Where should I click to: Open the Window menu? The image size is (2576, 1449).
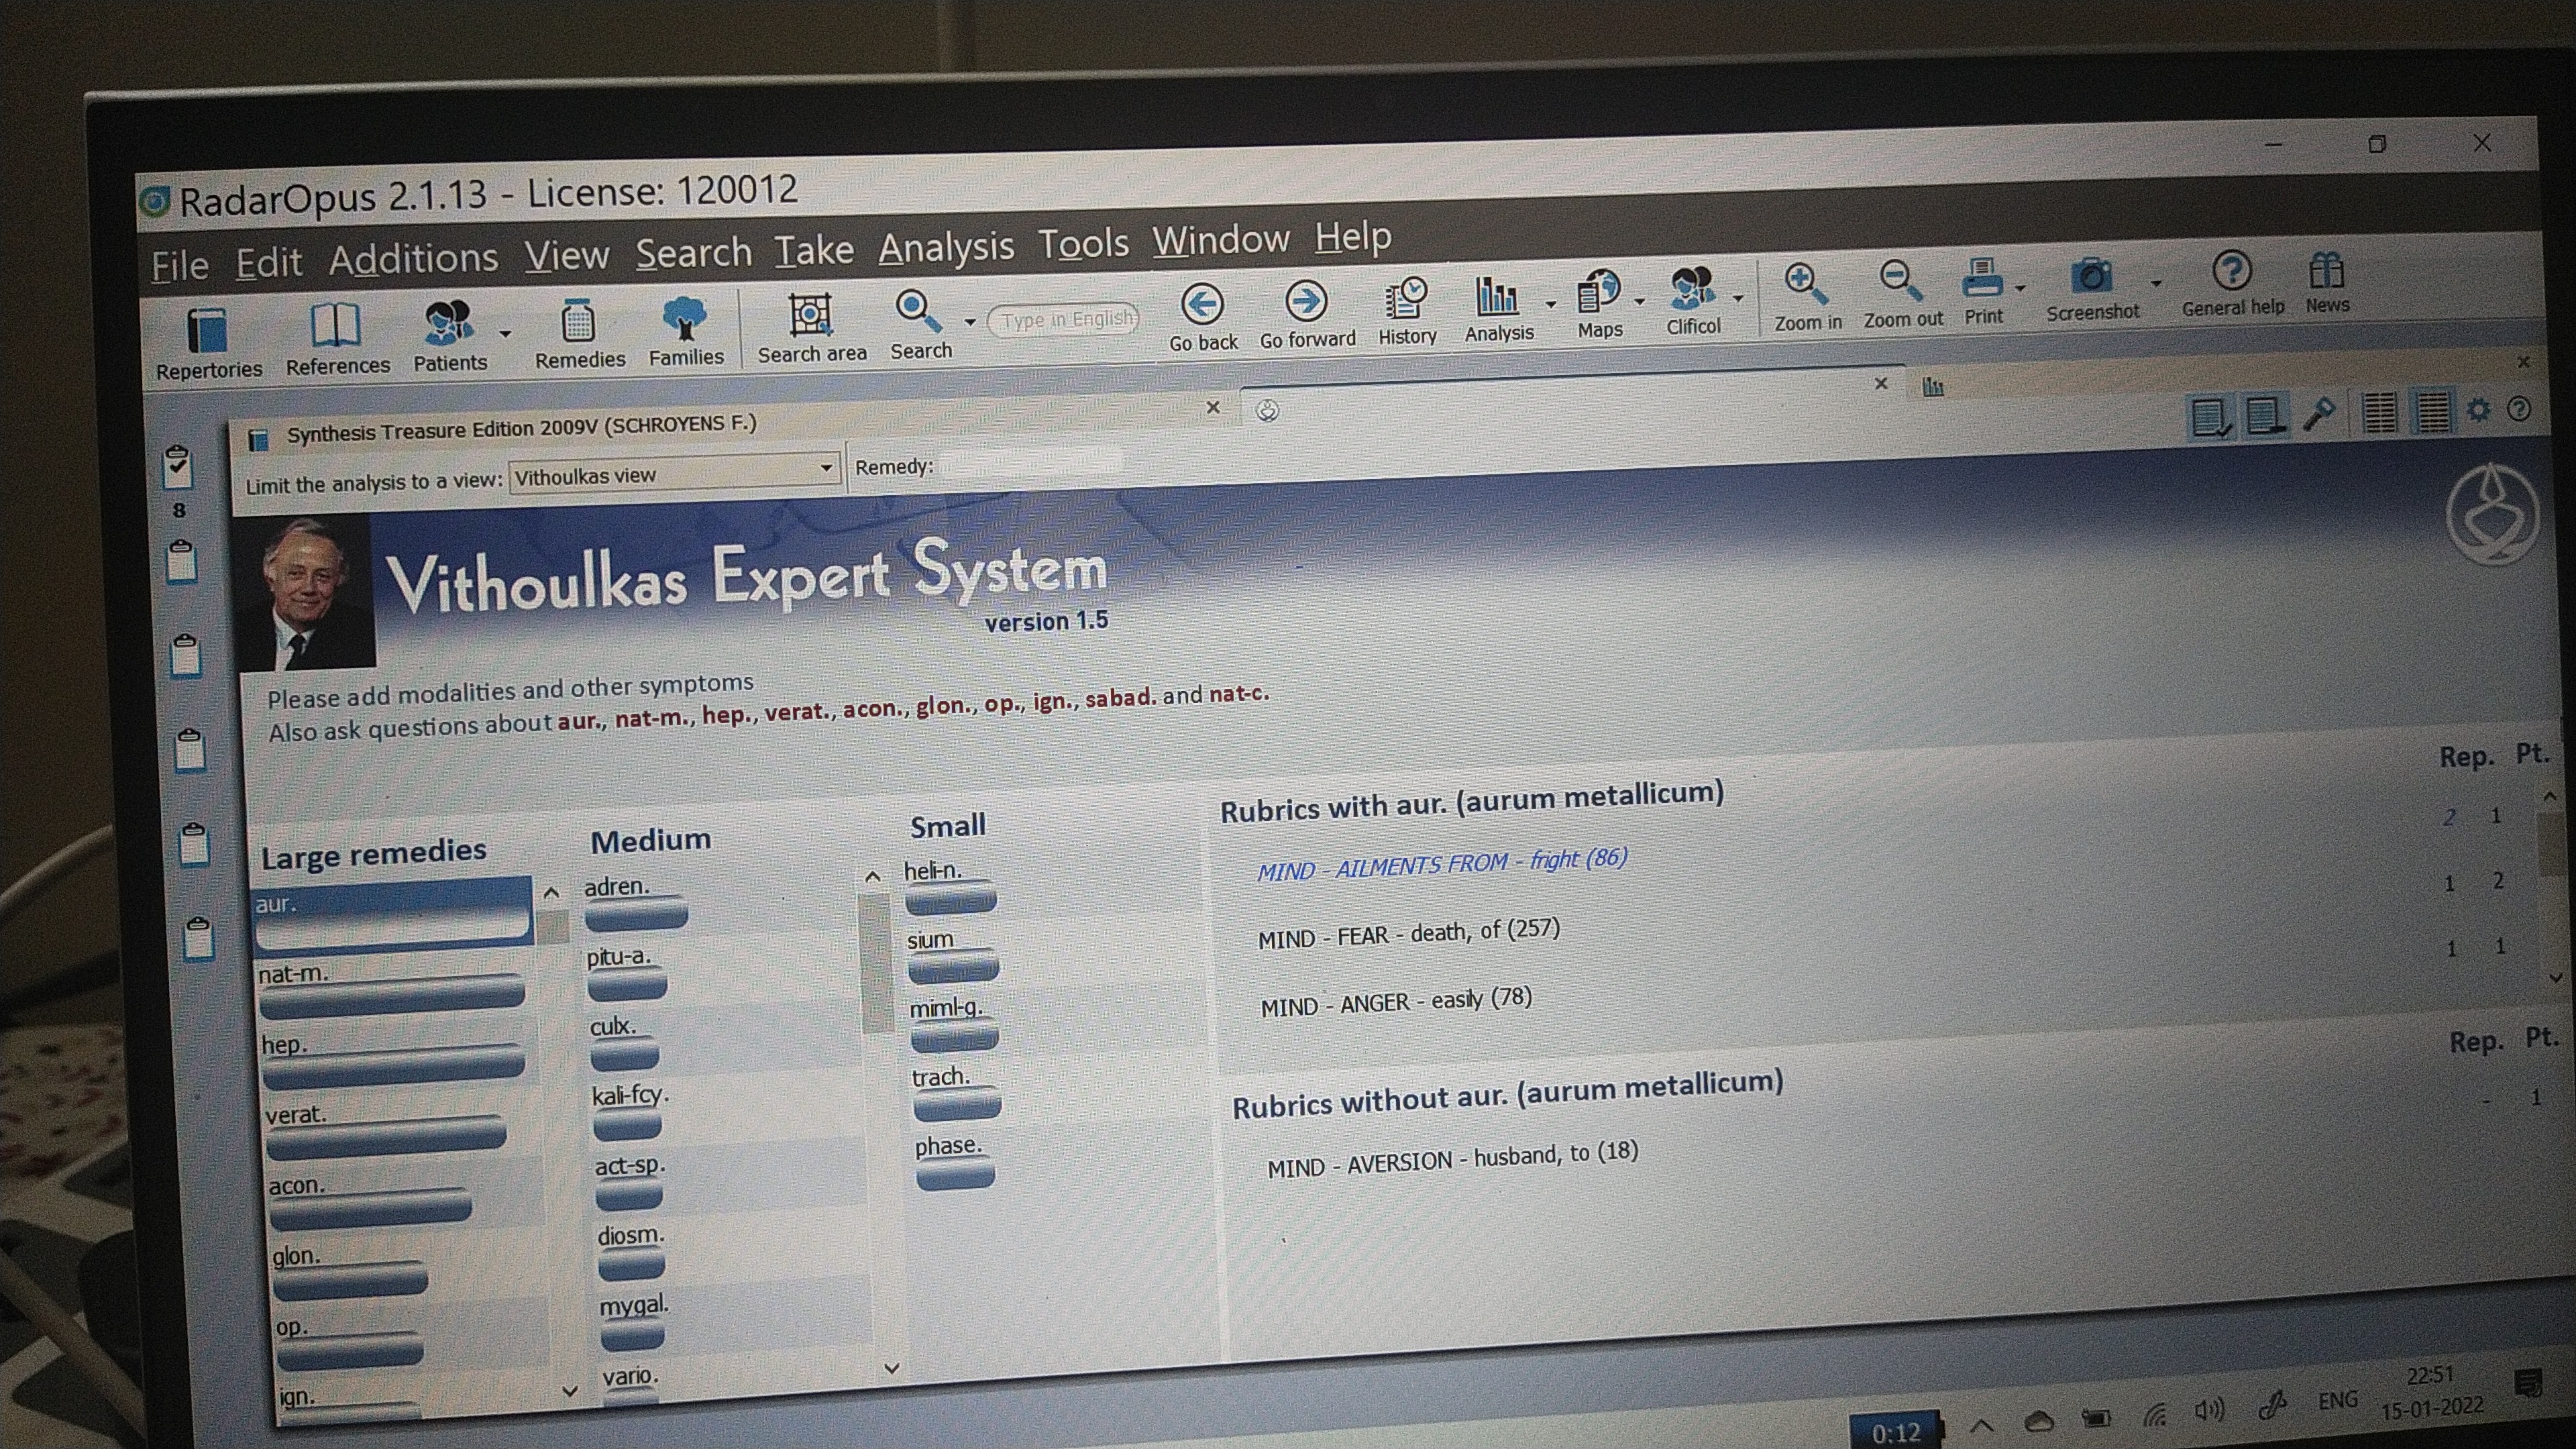1220,240
